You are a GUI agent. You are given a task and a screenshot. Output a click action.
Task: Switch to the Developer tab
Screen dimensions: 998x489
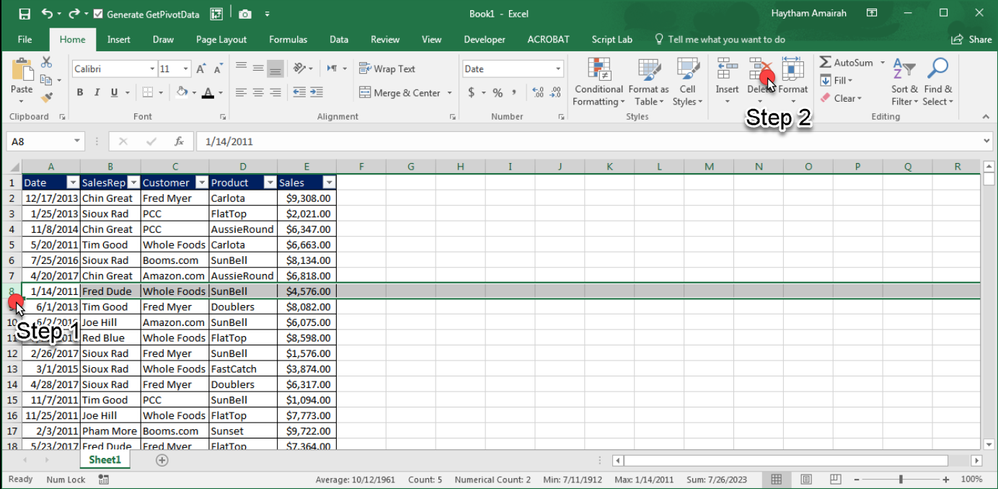(484, 39)
